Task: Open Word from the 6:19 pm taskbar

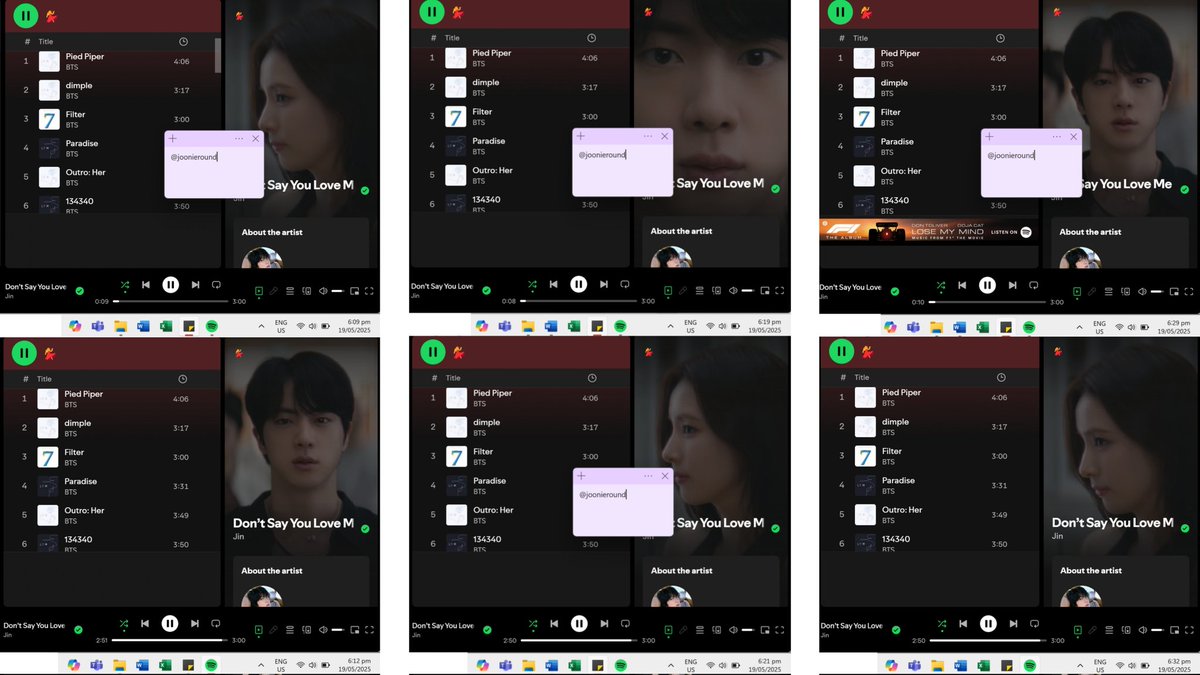Action: point(551,326)
